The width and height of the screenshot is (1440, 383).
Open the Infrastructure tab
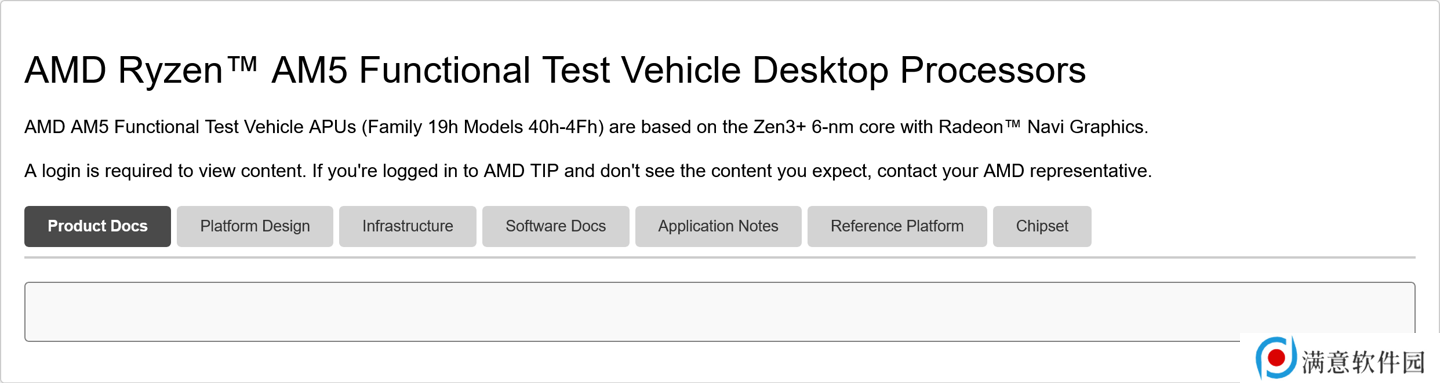click(x=407, y=226)
